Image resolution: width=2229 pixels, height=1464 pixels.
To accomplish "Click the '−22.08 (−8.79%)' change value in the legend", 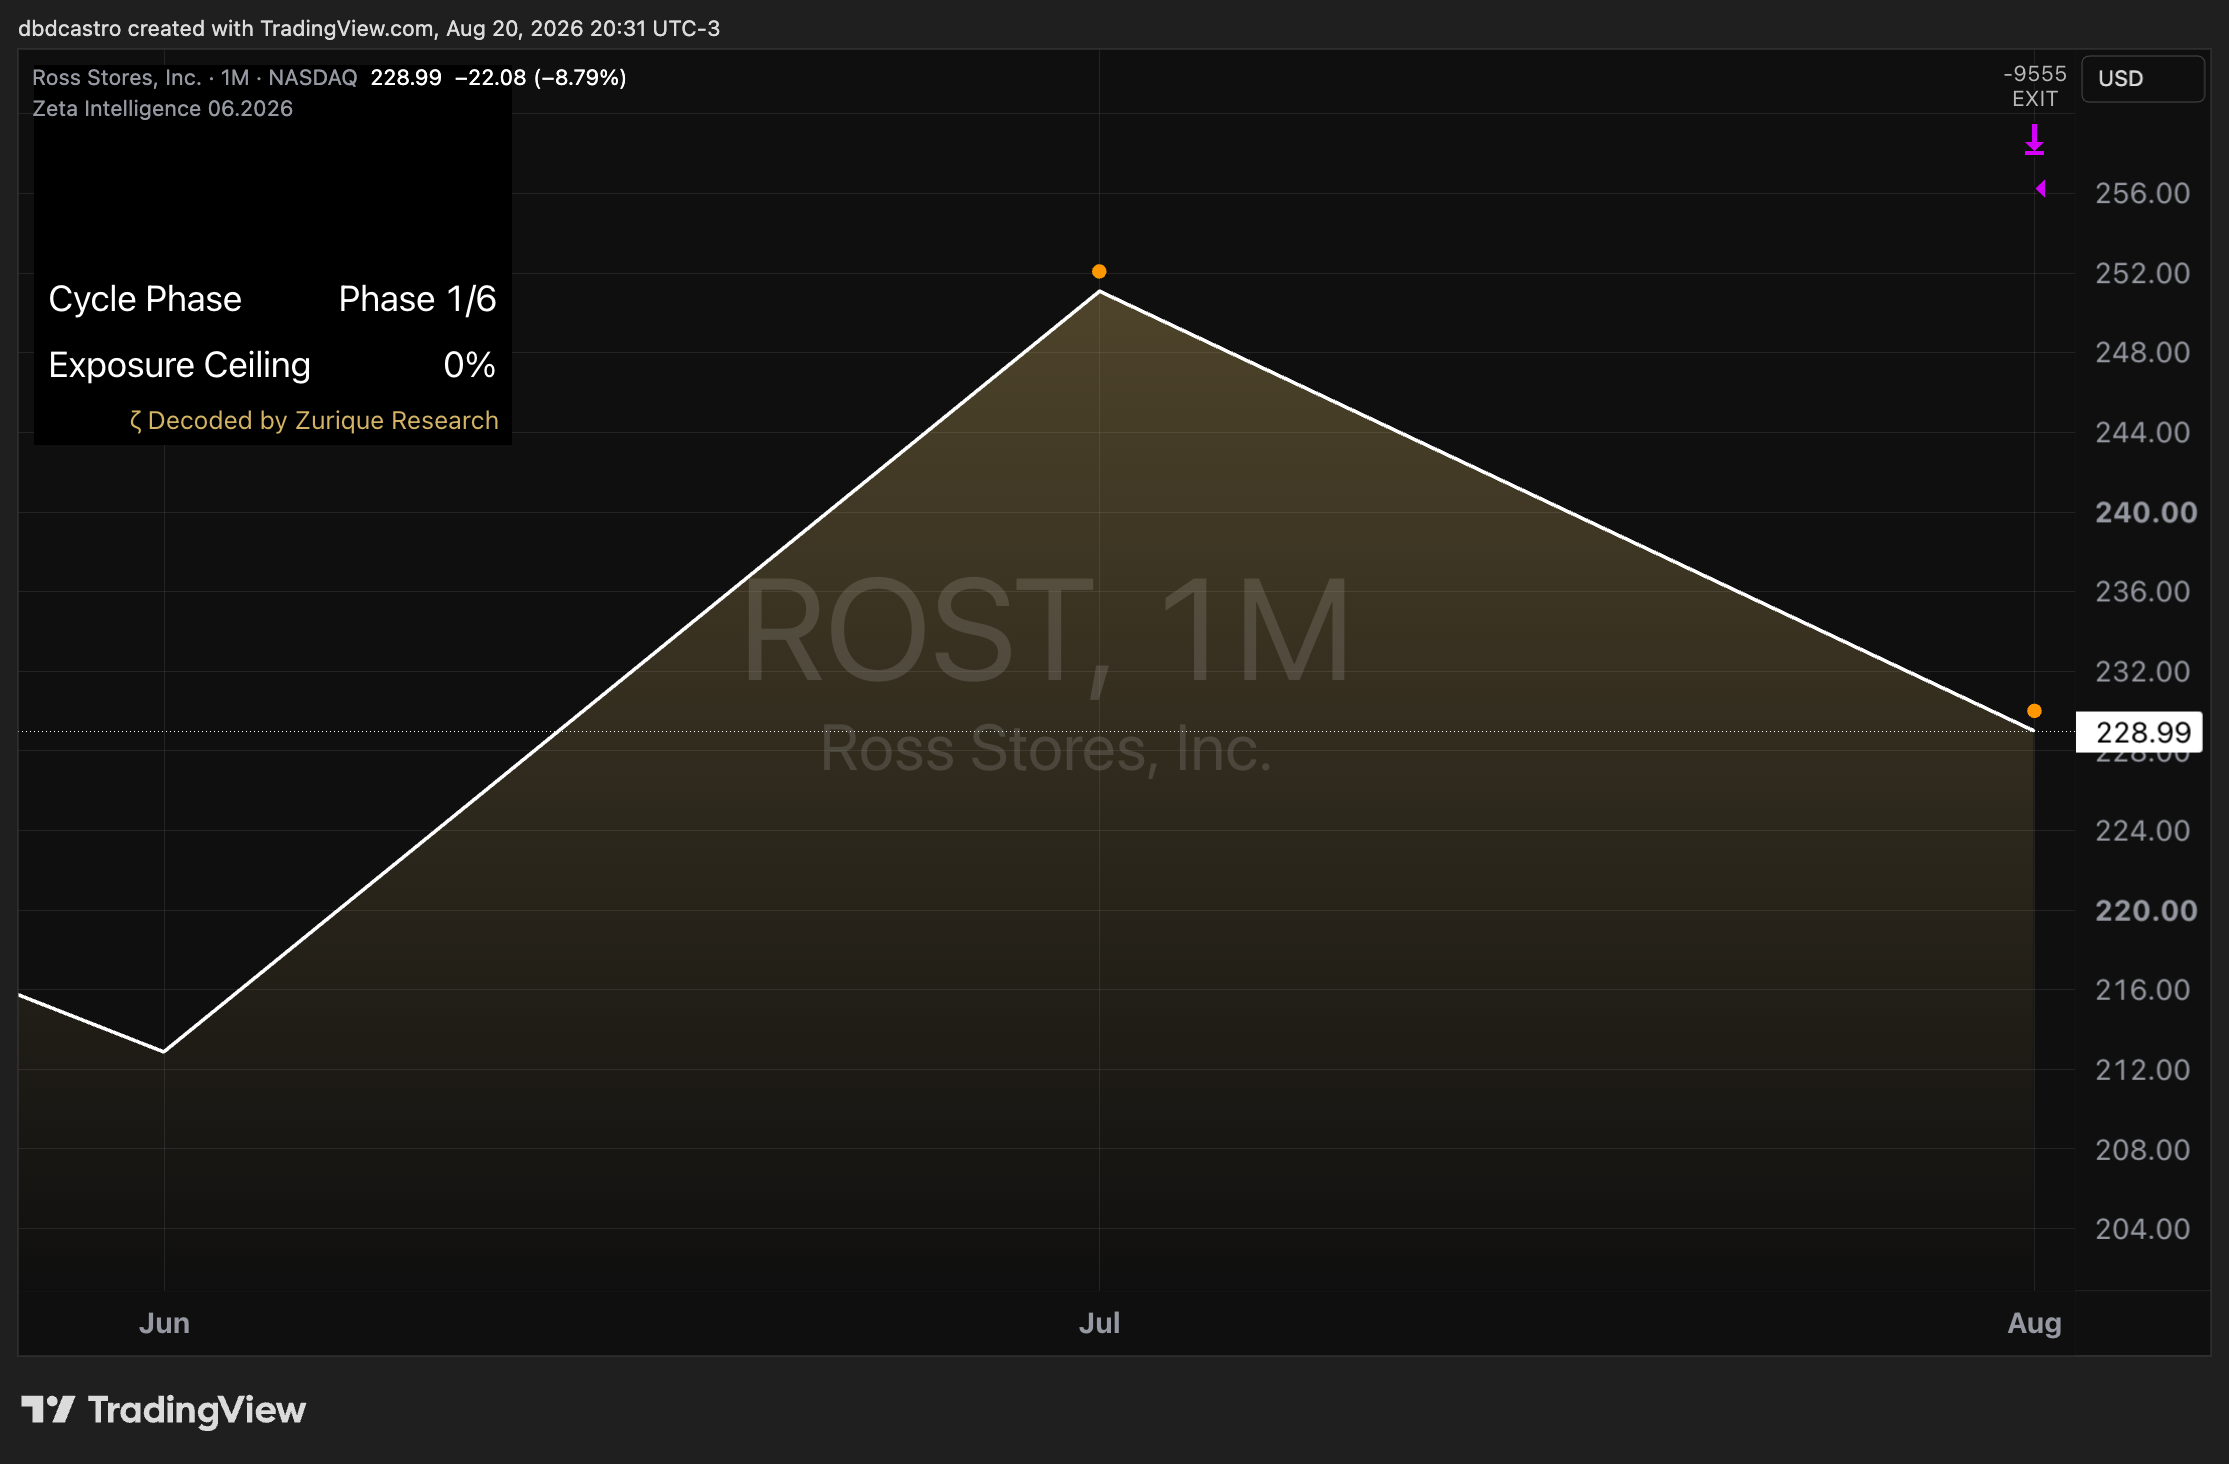I will [x=540, y=78].
